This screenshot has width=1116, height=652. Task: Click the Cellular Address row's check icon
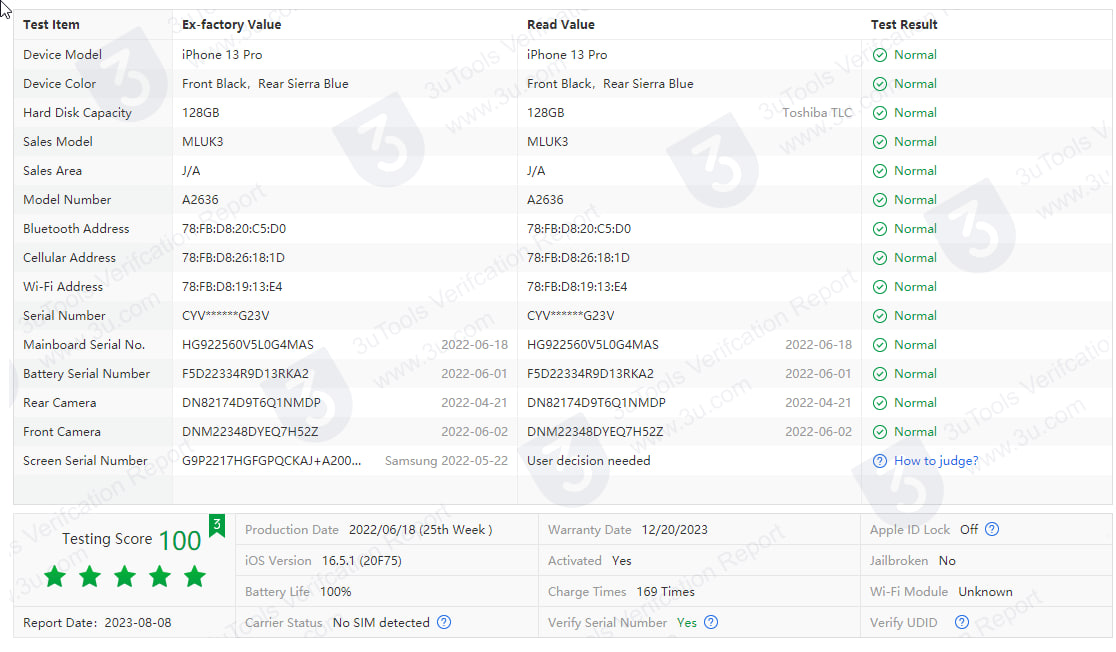880,258
